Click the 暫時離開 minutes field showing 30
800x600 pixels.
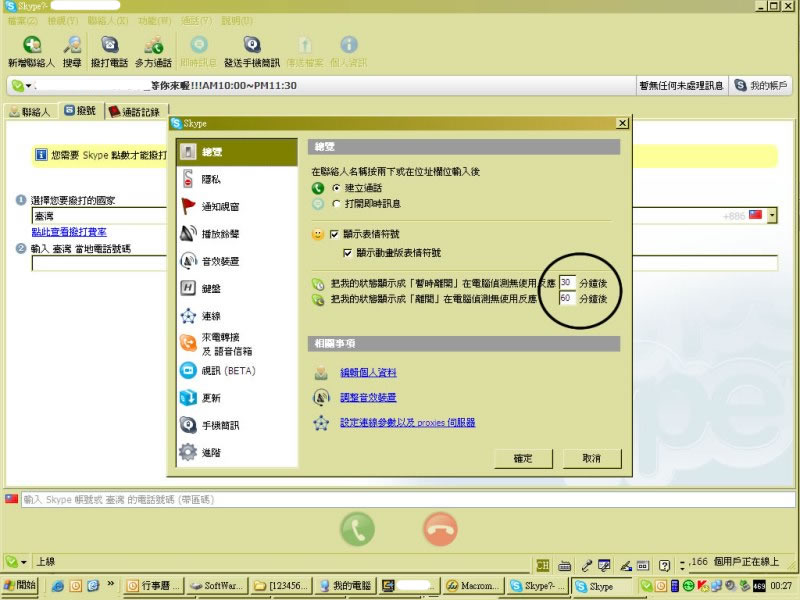coord(567,283)
